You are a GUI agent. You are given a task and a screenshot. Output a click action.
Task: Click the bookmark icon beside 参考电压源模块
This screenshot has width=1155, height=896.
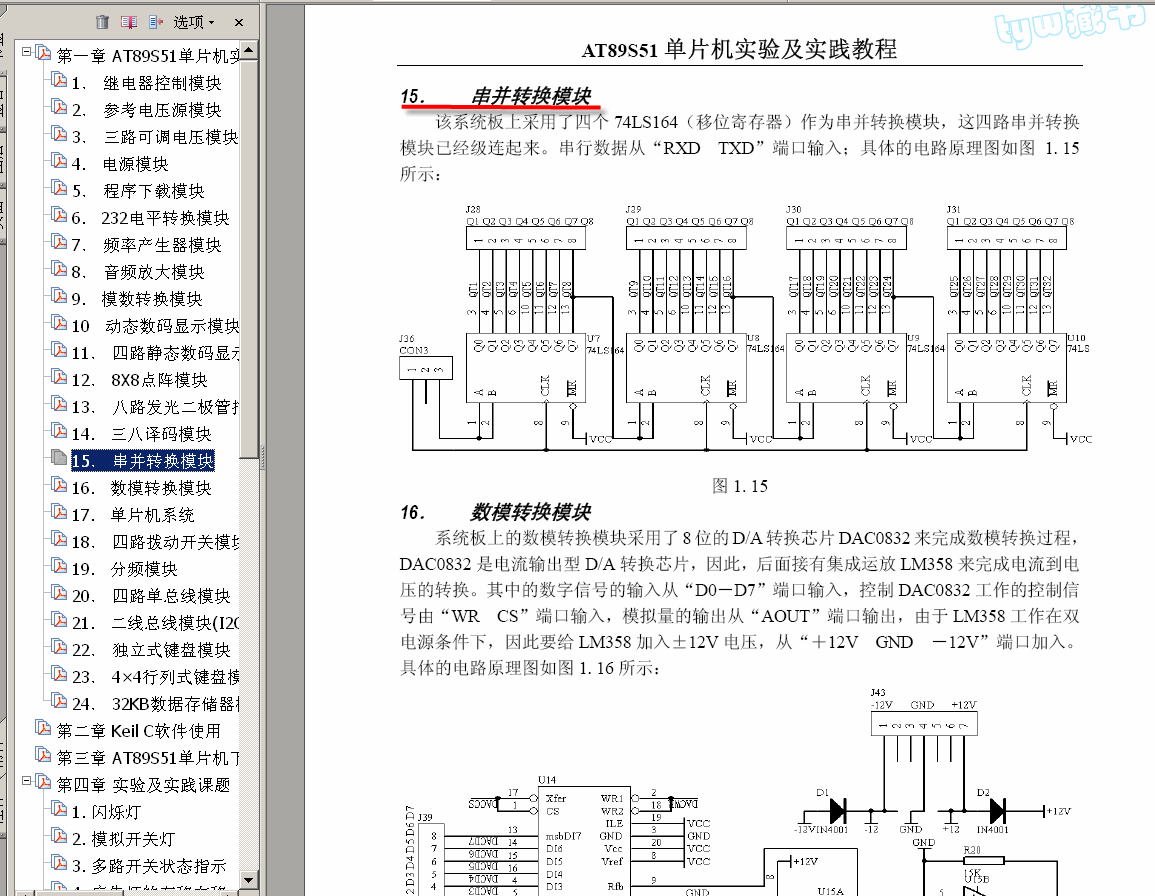[x=59, y=108]
